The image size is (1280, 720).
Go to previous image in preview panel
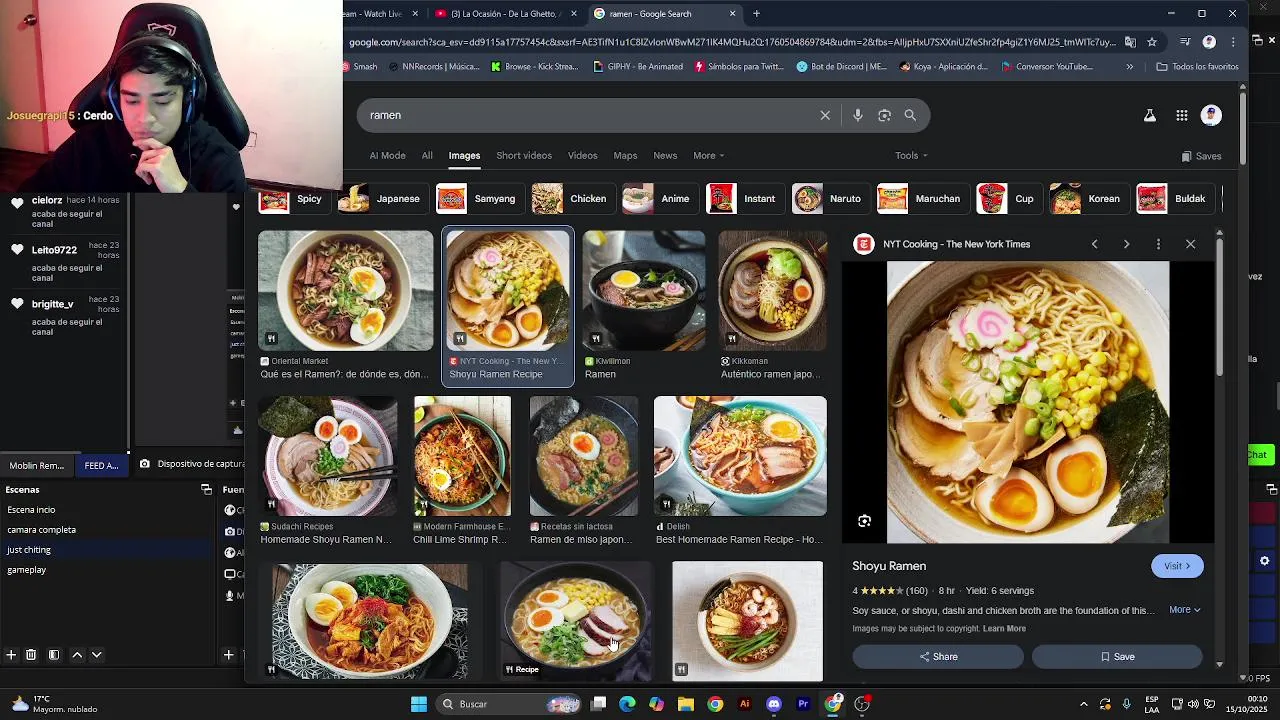click(1094, 244)
